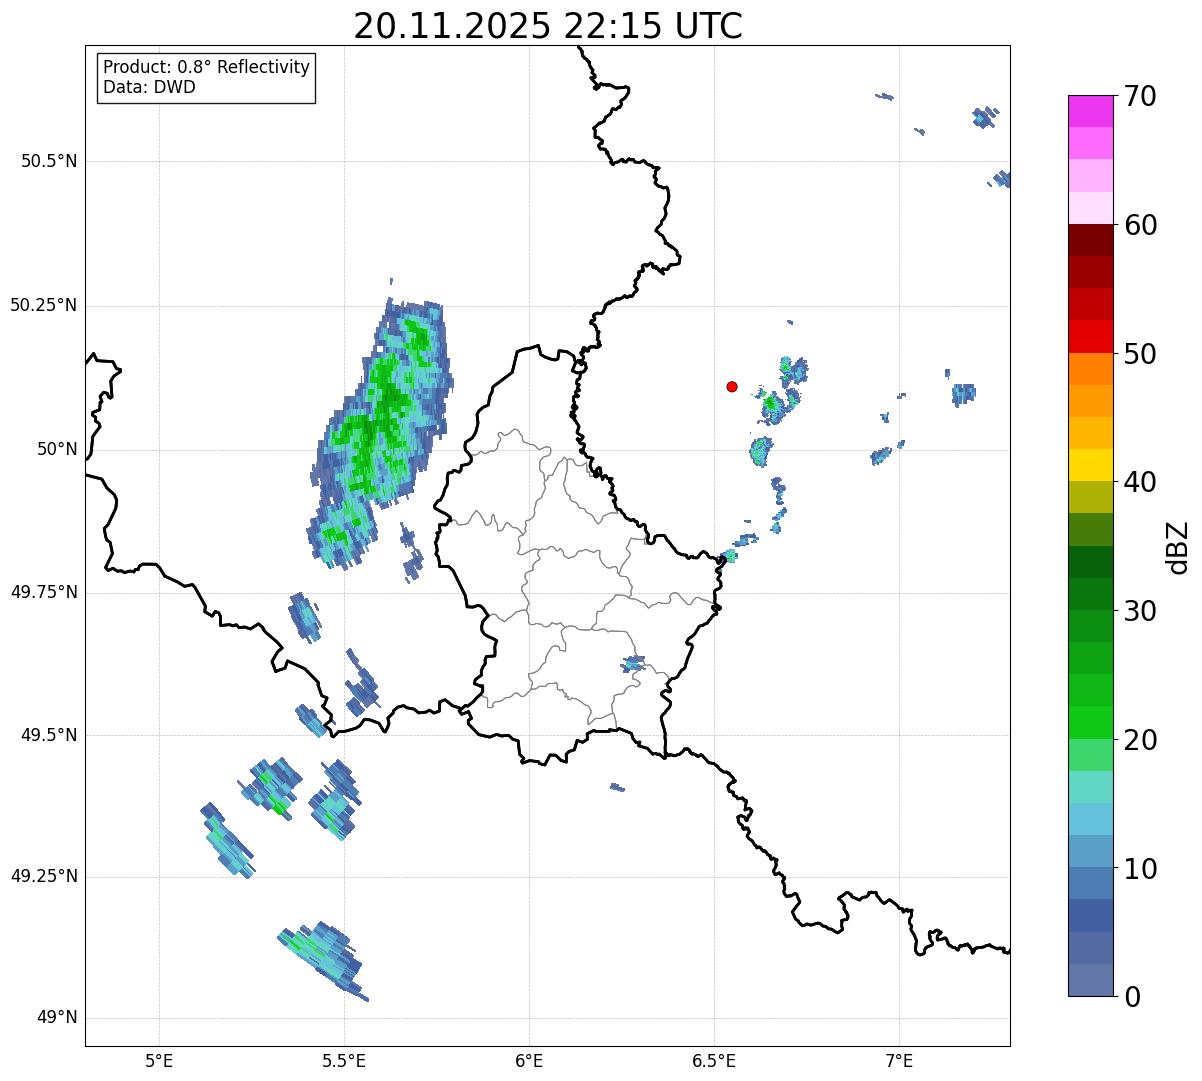
Task: Click the 6°E longitude axis label
Action: pyautogui.click(x=529, y=1061)
